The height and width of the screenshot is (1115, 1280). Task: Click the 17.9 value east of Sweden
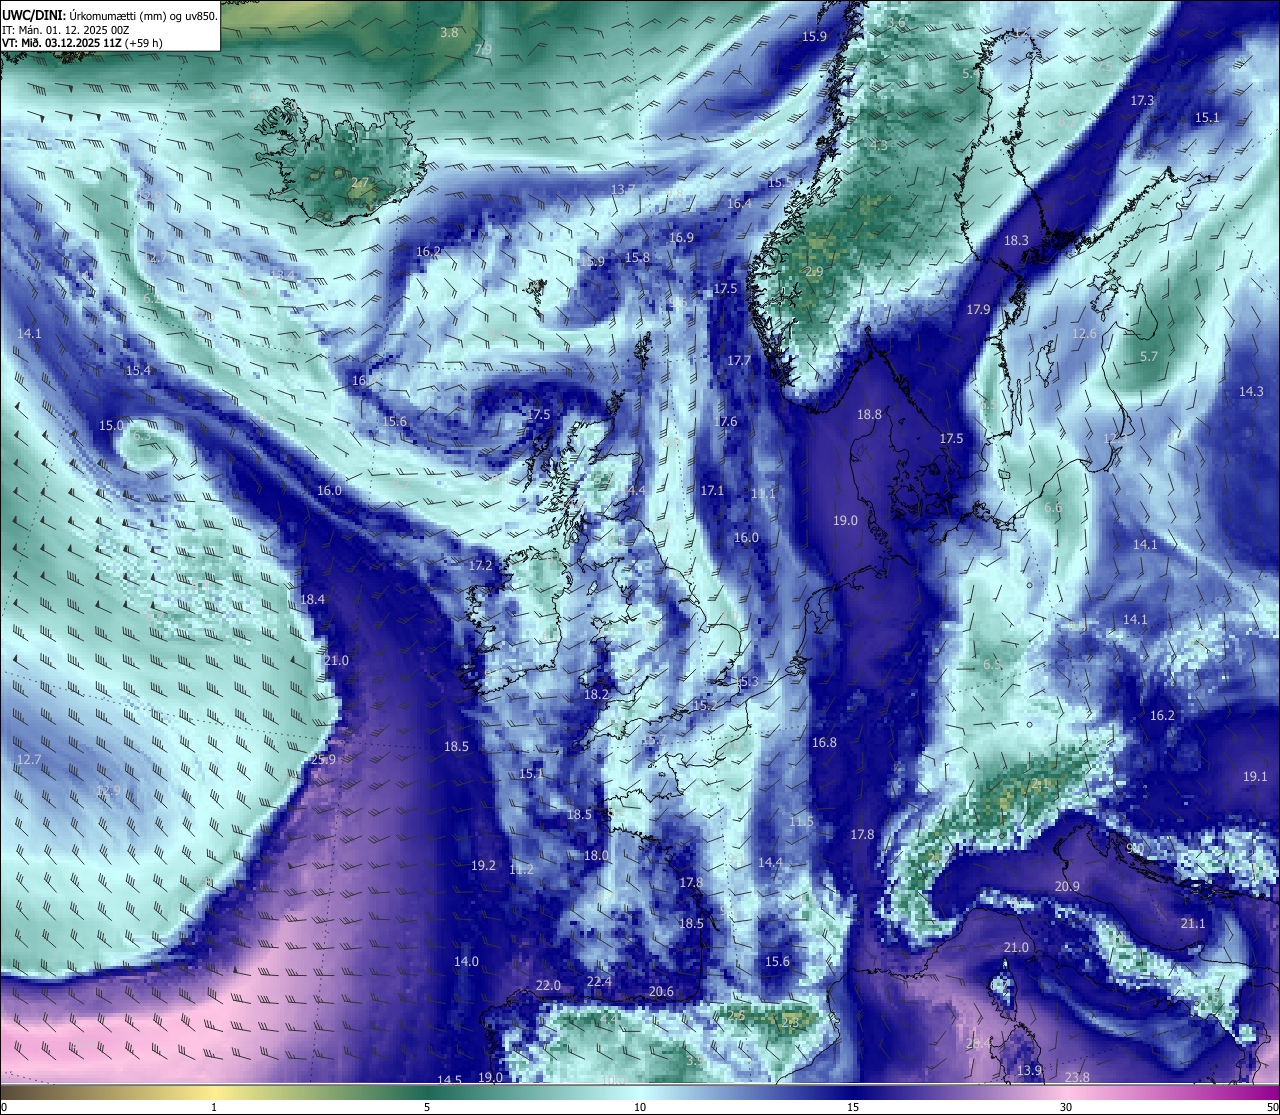[978, 310]
